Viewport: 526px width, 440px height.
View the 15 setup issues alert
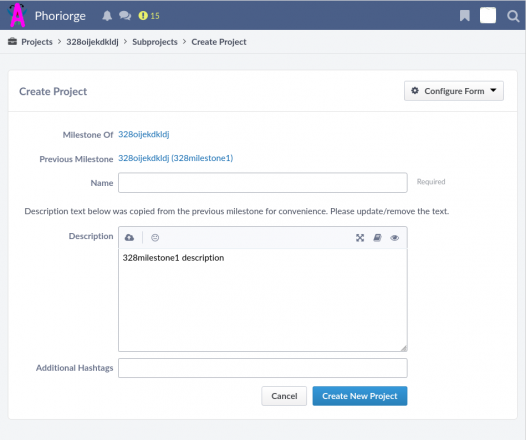point(149,16)
